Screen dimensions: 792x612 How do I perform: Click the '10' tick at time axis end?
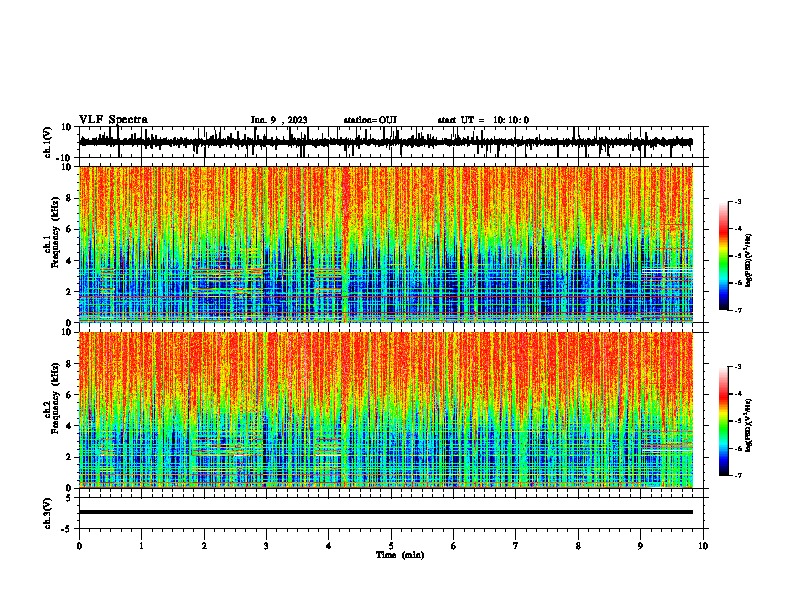703,546
